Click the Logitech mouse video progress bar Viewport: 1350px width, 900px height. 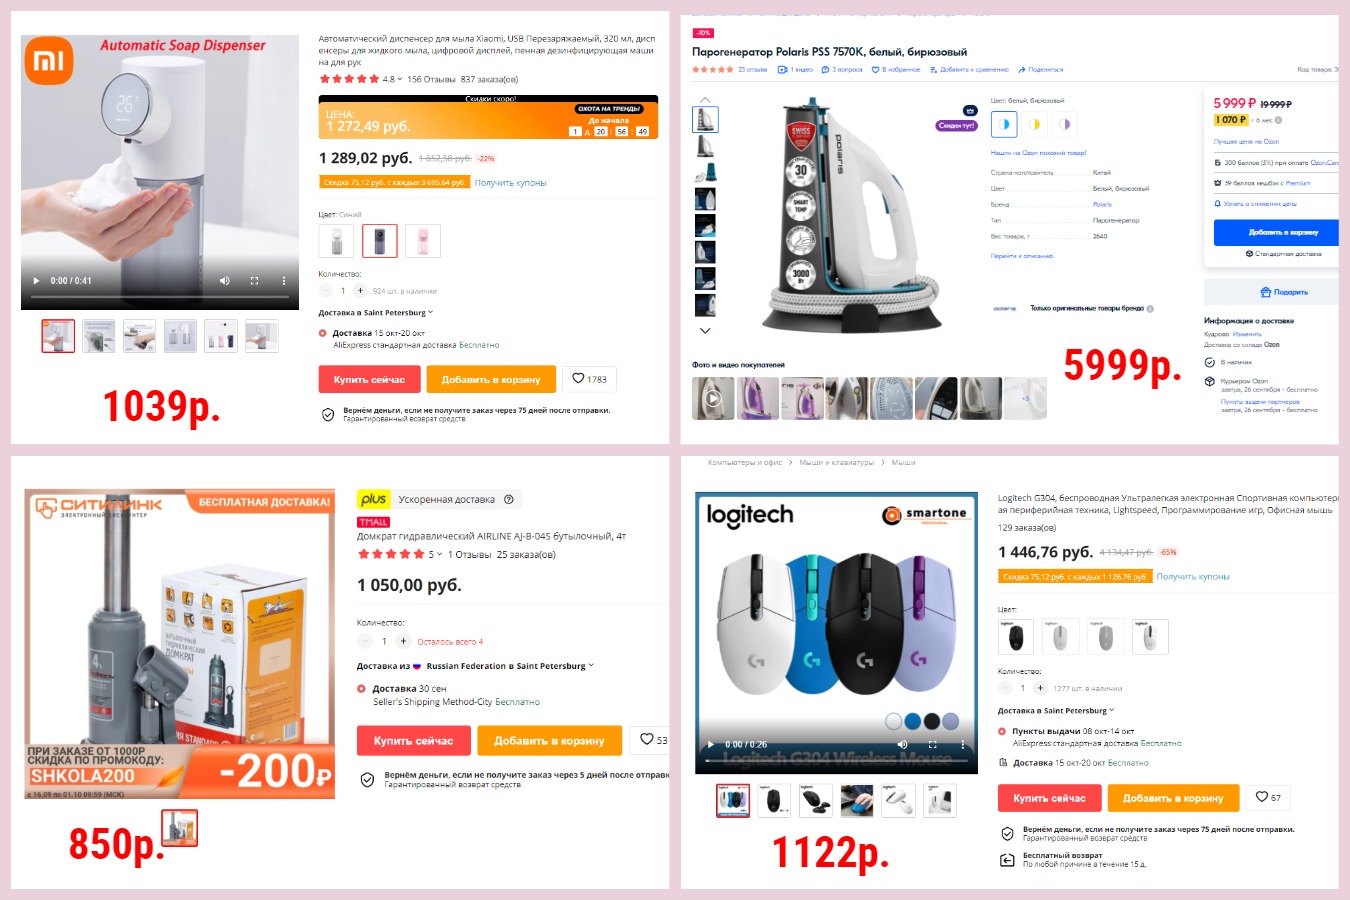tap(836, 760)
